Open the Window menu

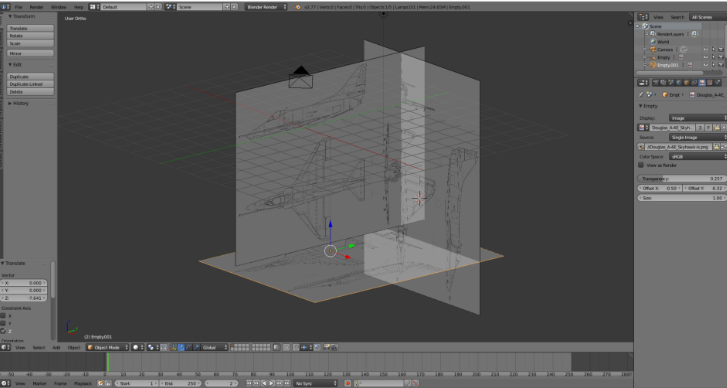coord(58,7)
